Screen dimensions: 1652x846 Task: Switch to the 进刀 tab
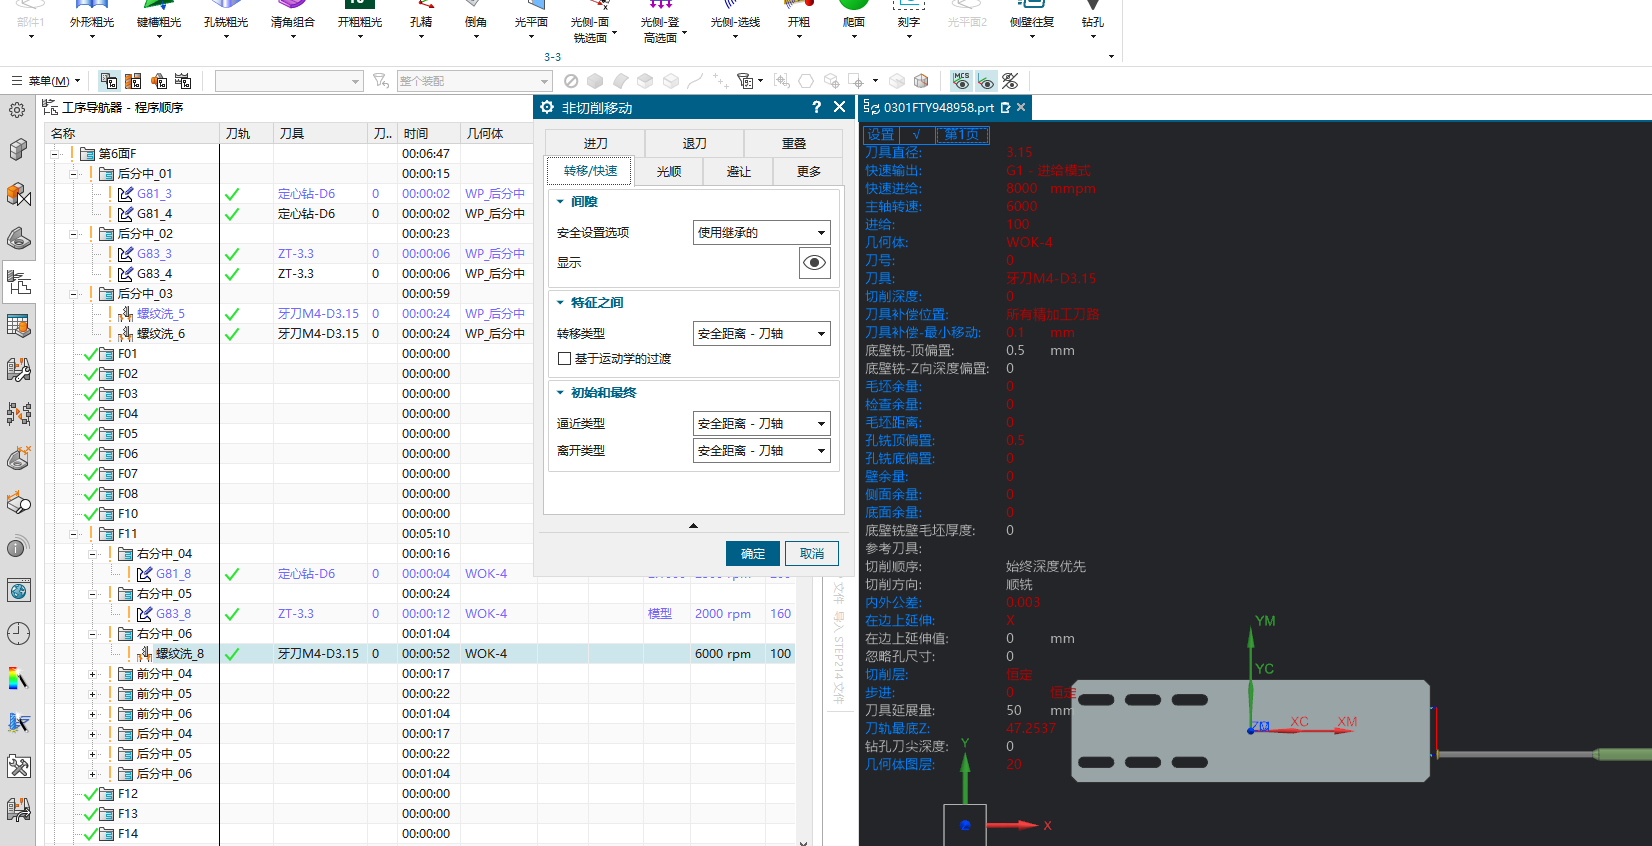point(596,144)
